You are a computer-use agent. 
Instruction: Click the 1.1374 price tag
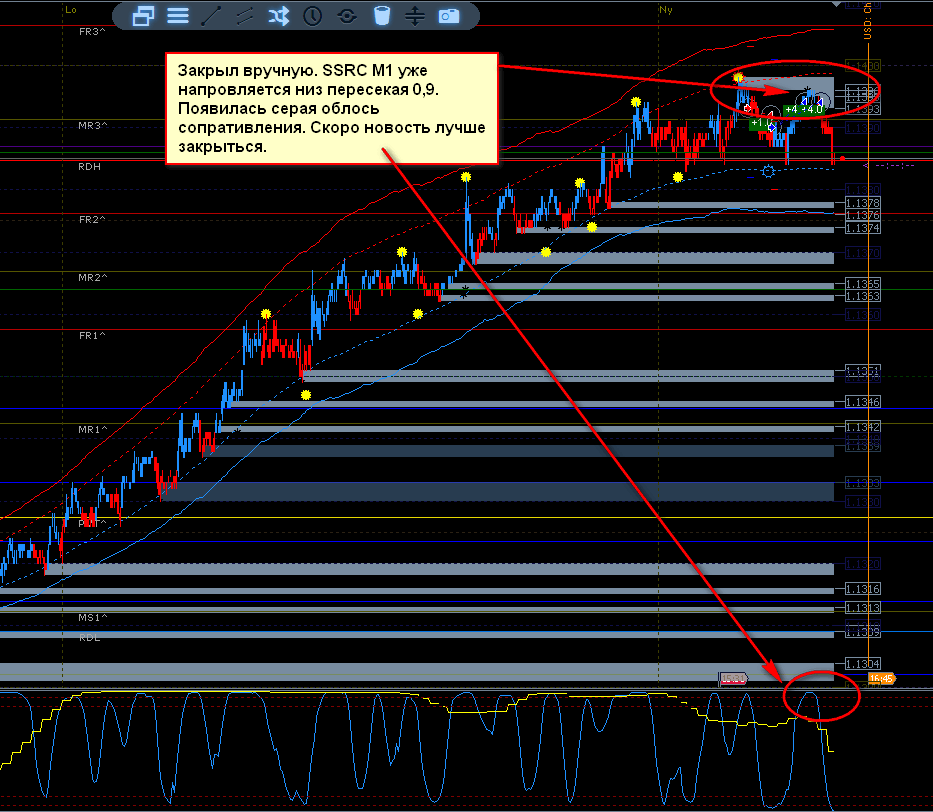coord(862,228)
